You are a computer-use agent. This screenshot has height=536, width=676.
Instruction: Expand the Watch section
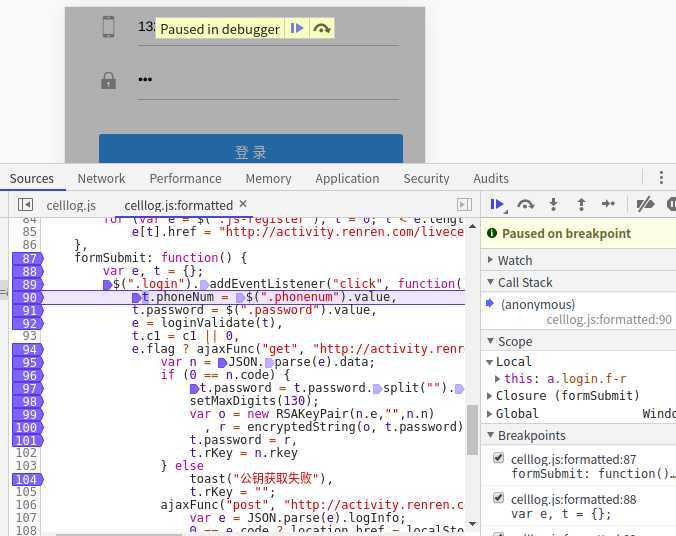tap(490, 261)
